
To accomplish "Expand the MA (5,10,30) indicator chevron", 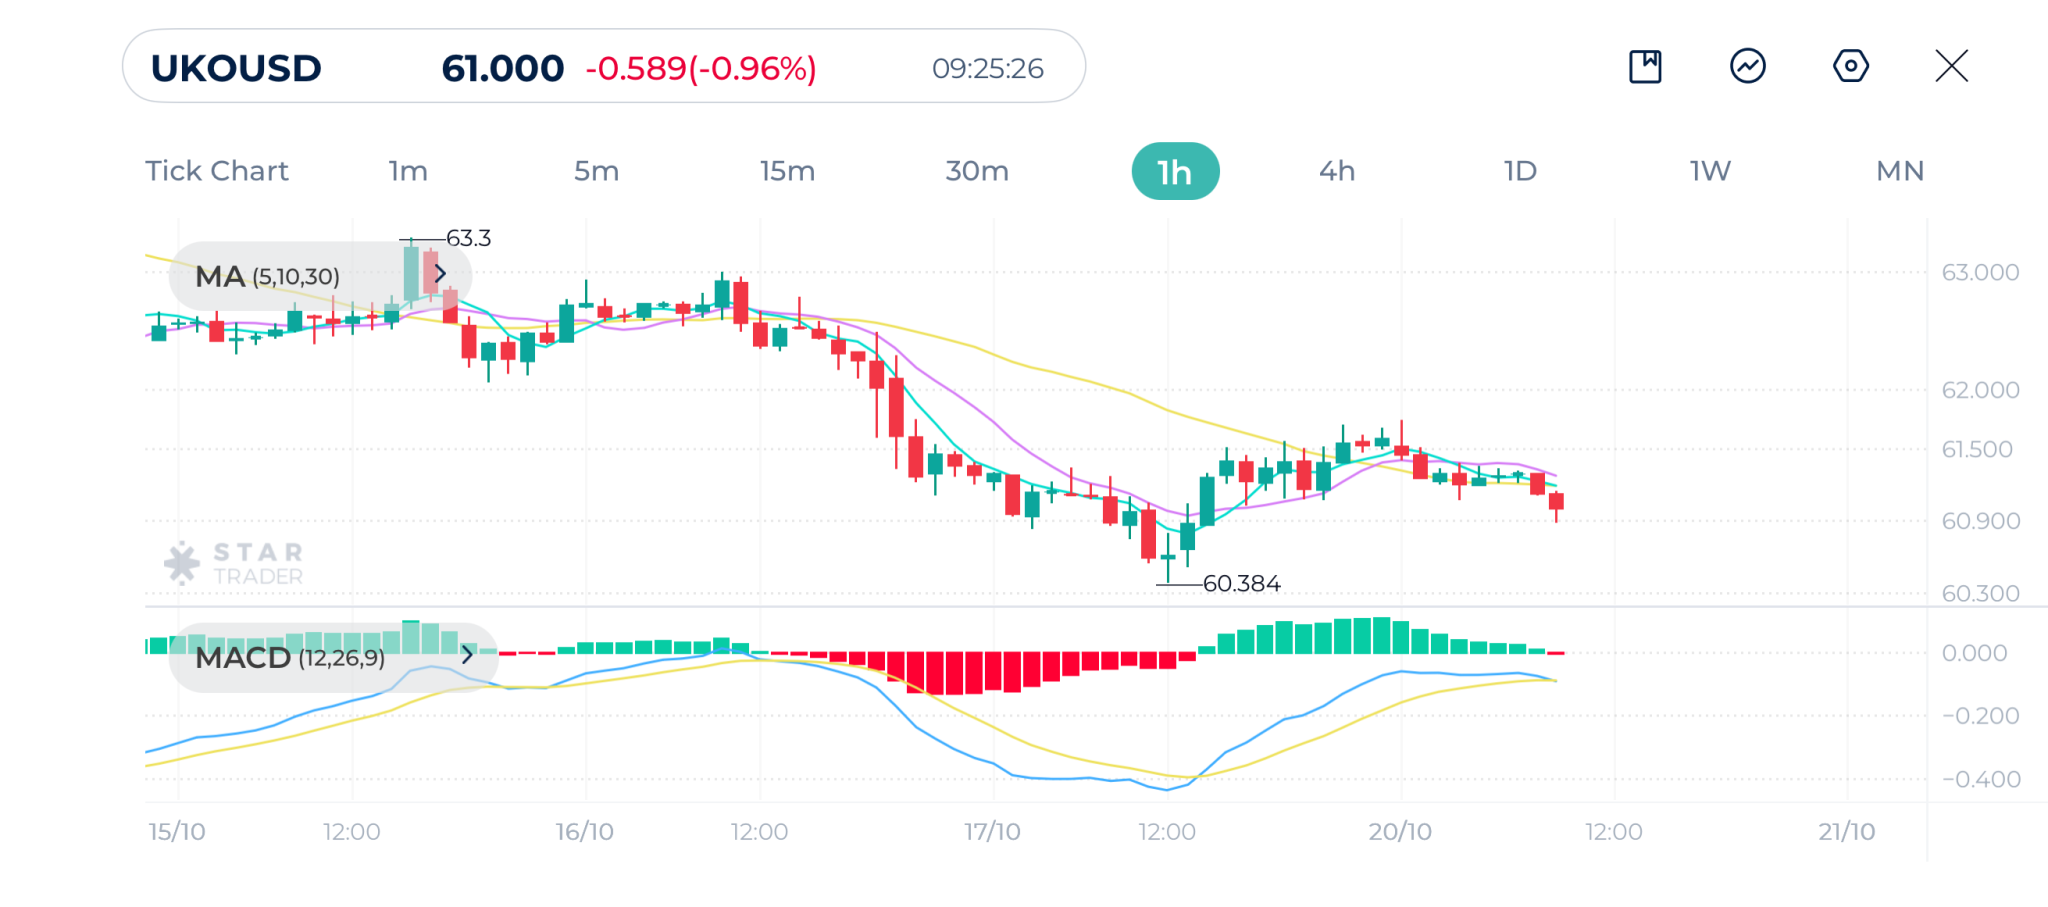I will click(440, 275).
